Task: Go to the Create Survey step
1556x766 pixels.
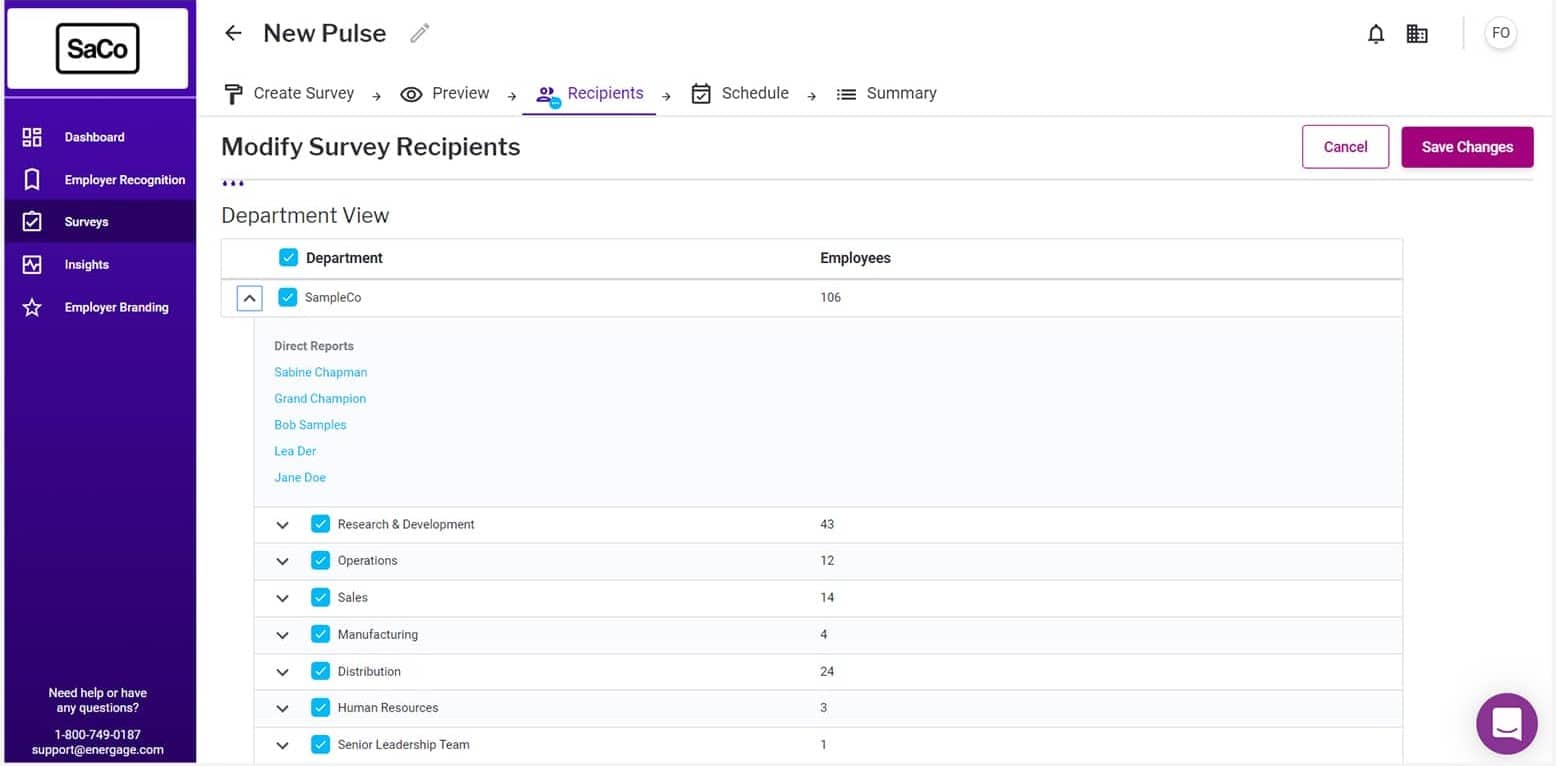Action: pyautogui.click(x=289, y=94)
